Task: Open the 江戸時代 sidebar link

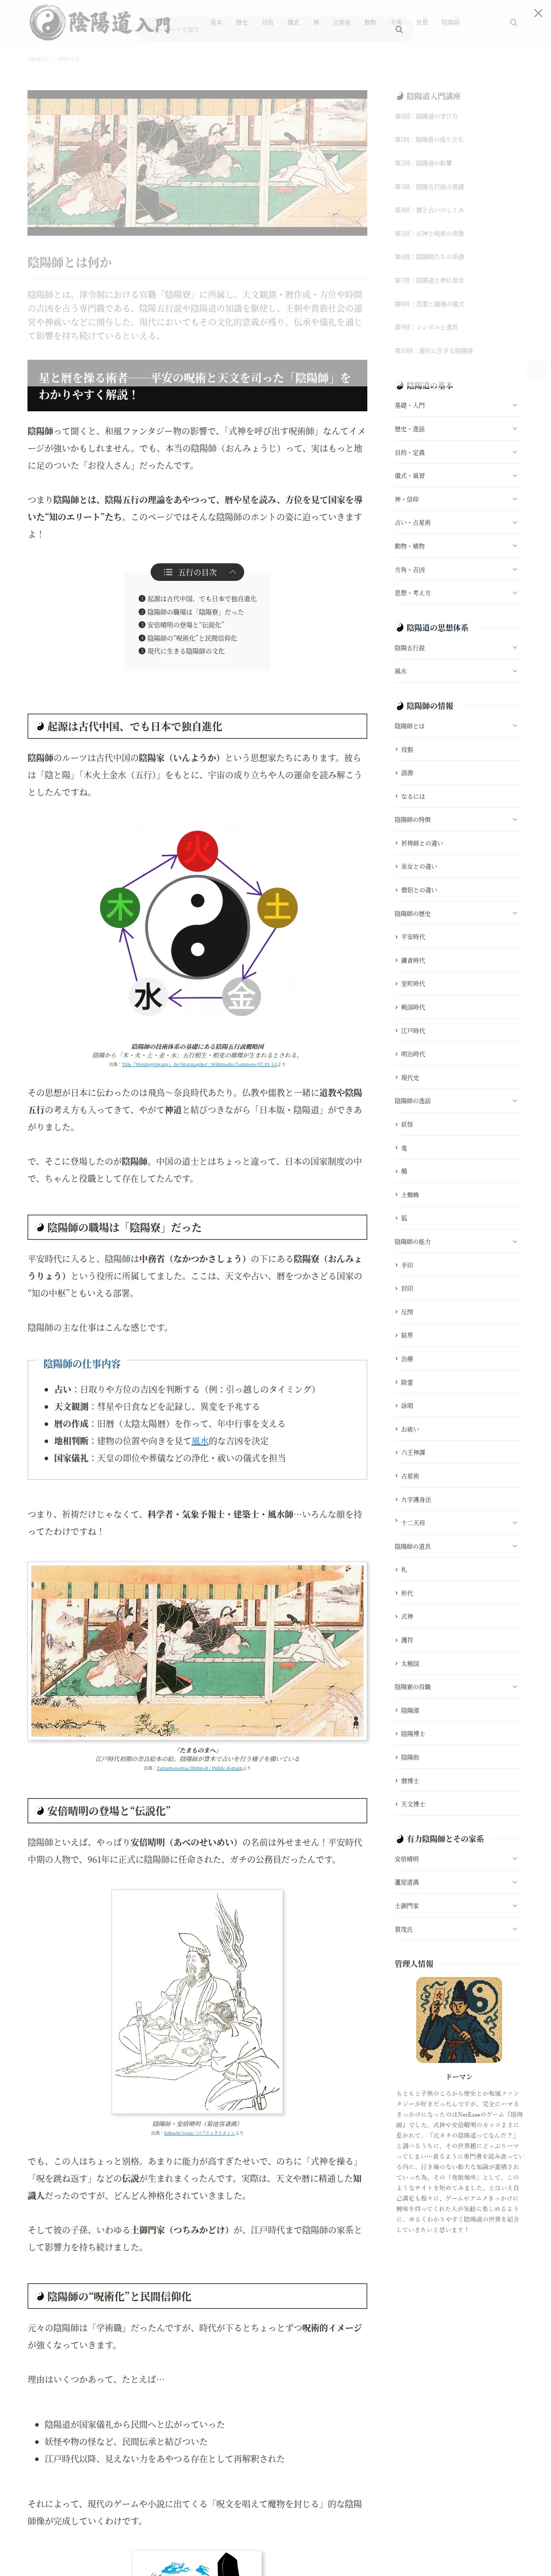Action: click(413, 1031)
